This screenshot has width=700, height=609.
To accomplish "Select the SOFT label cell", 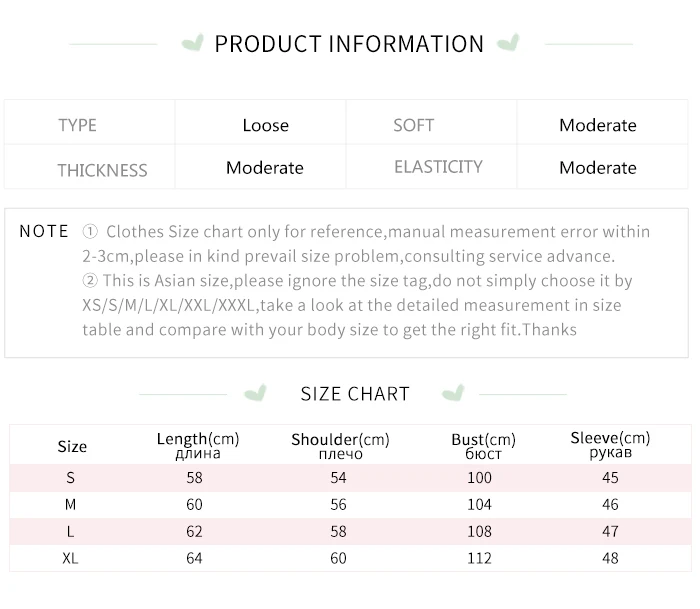I will coord(431,122).
